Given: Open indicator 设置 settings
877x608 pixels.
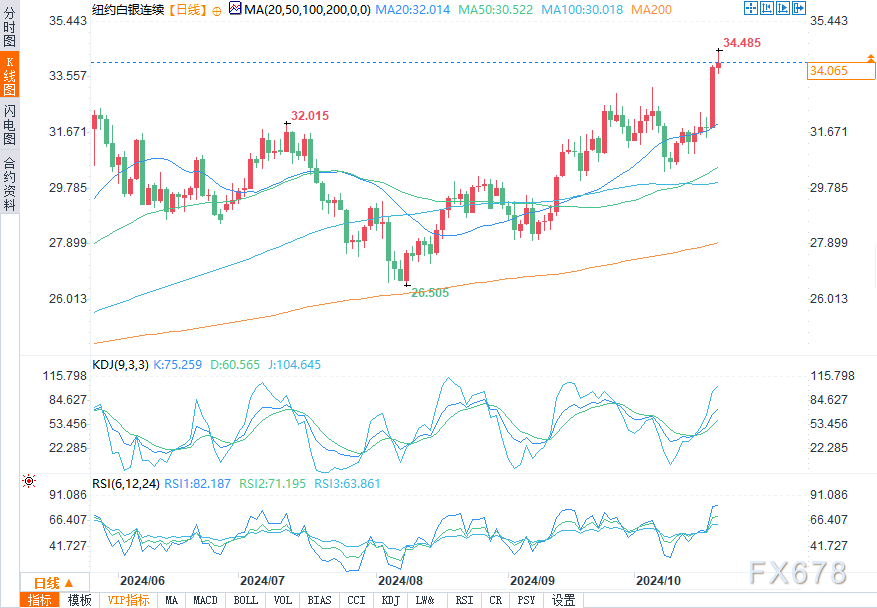Looking at the screenshot, I should tap(564, 600).
